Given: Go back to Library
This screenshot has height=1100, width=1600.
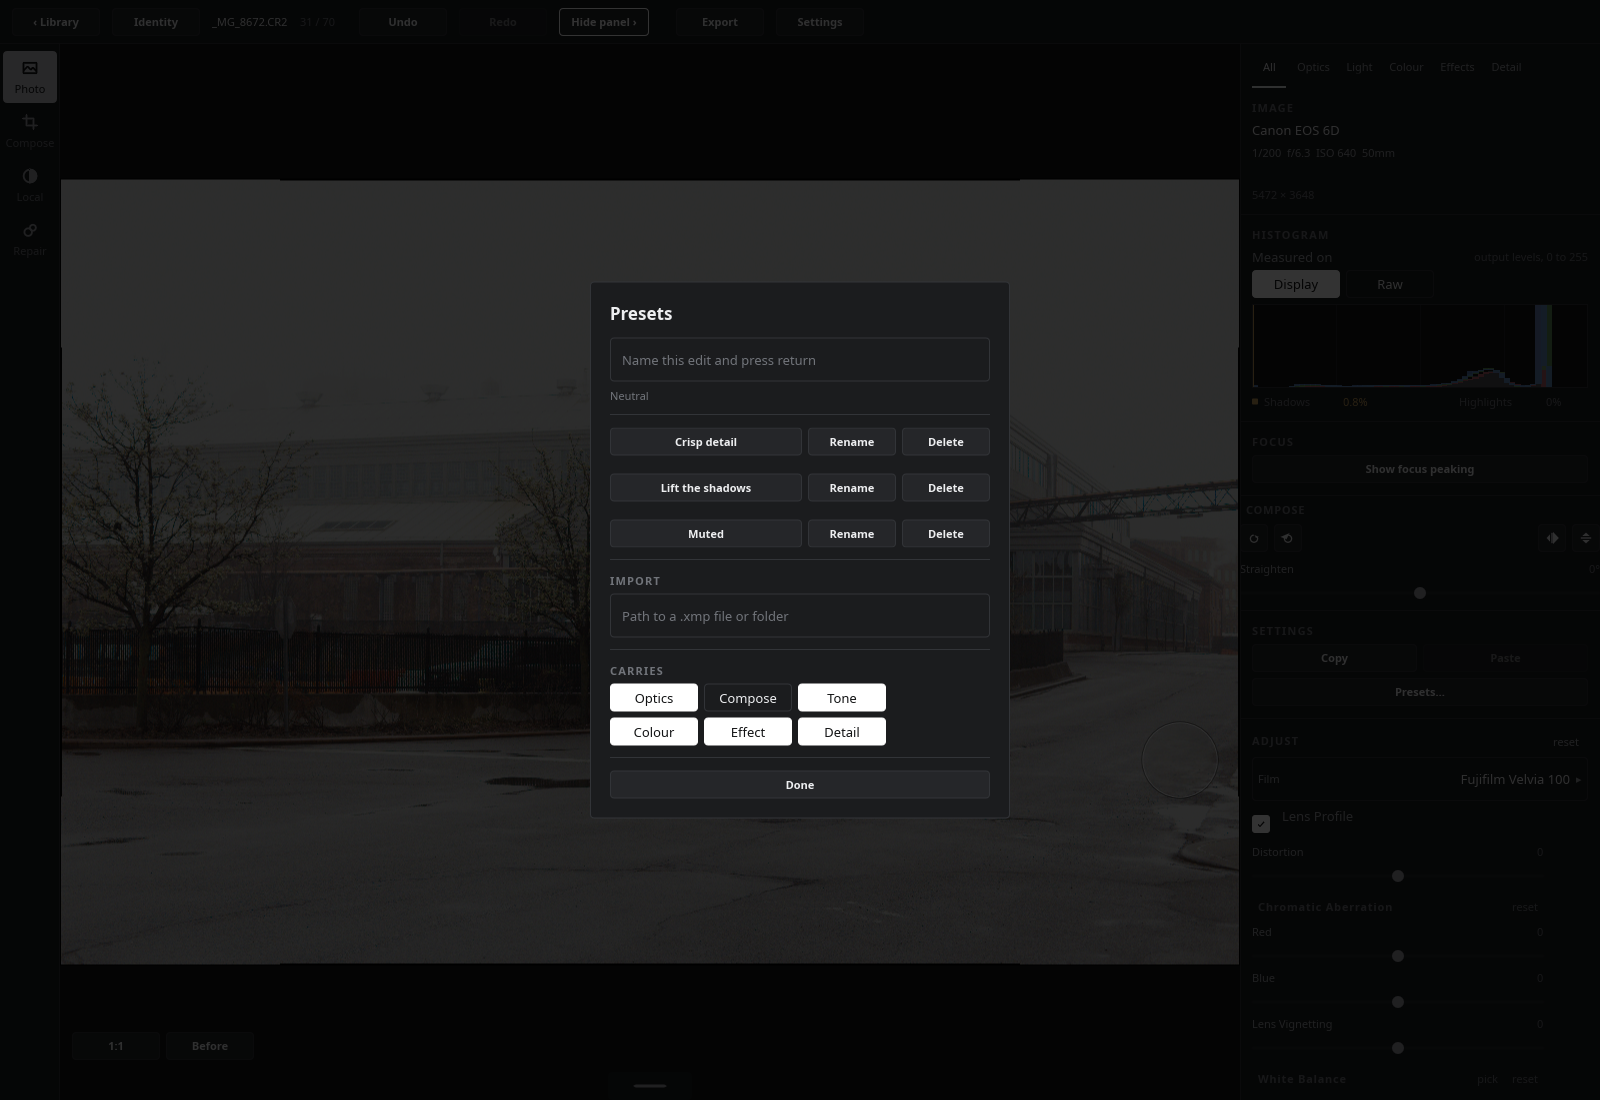Looking at the screenshot, I should point(56,22).
